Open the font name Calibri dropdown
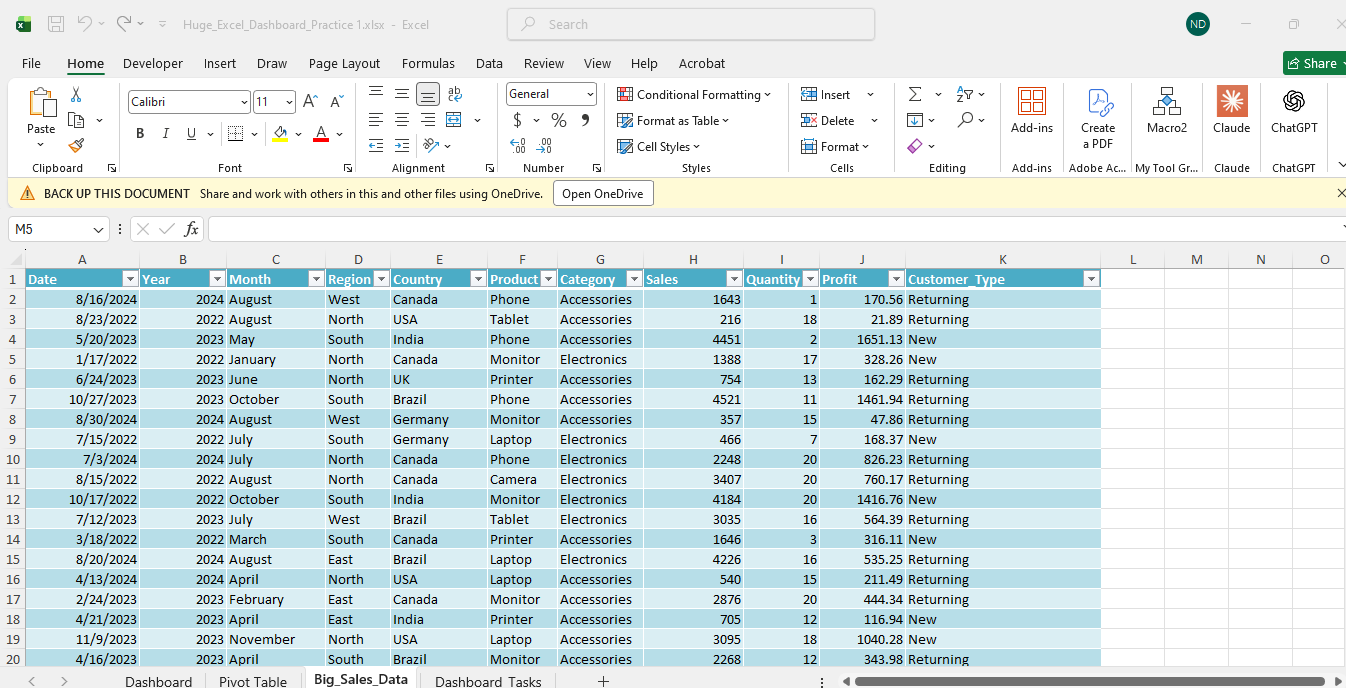 tap(244, 102)
